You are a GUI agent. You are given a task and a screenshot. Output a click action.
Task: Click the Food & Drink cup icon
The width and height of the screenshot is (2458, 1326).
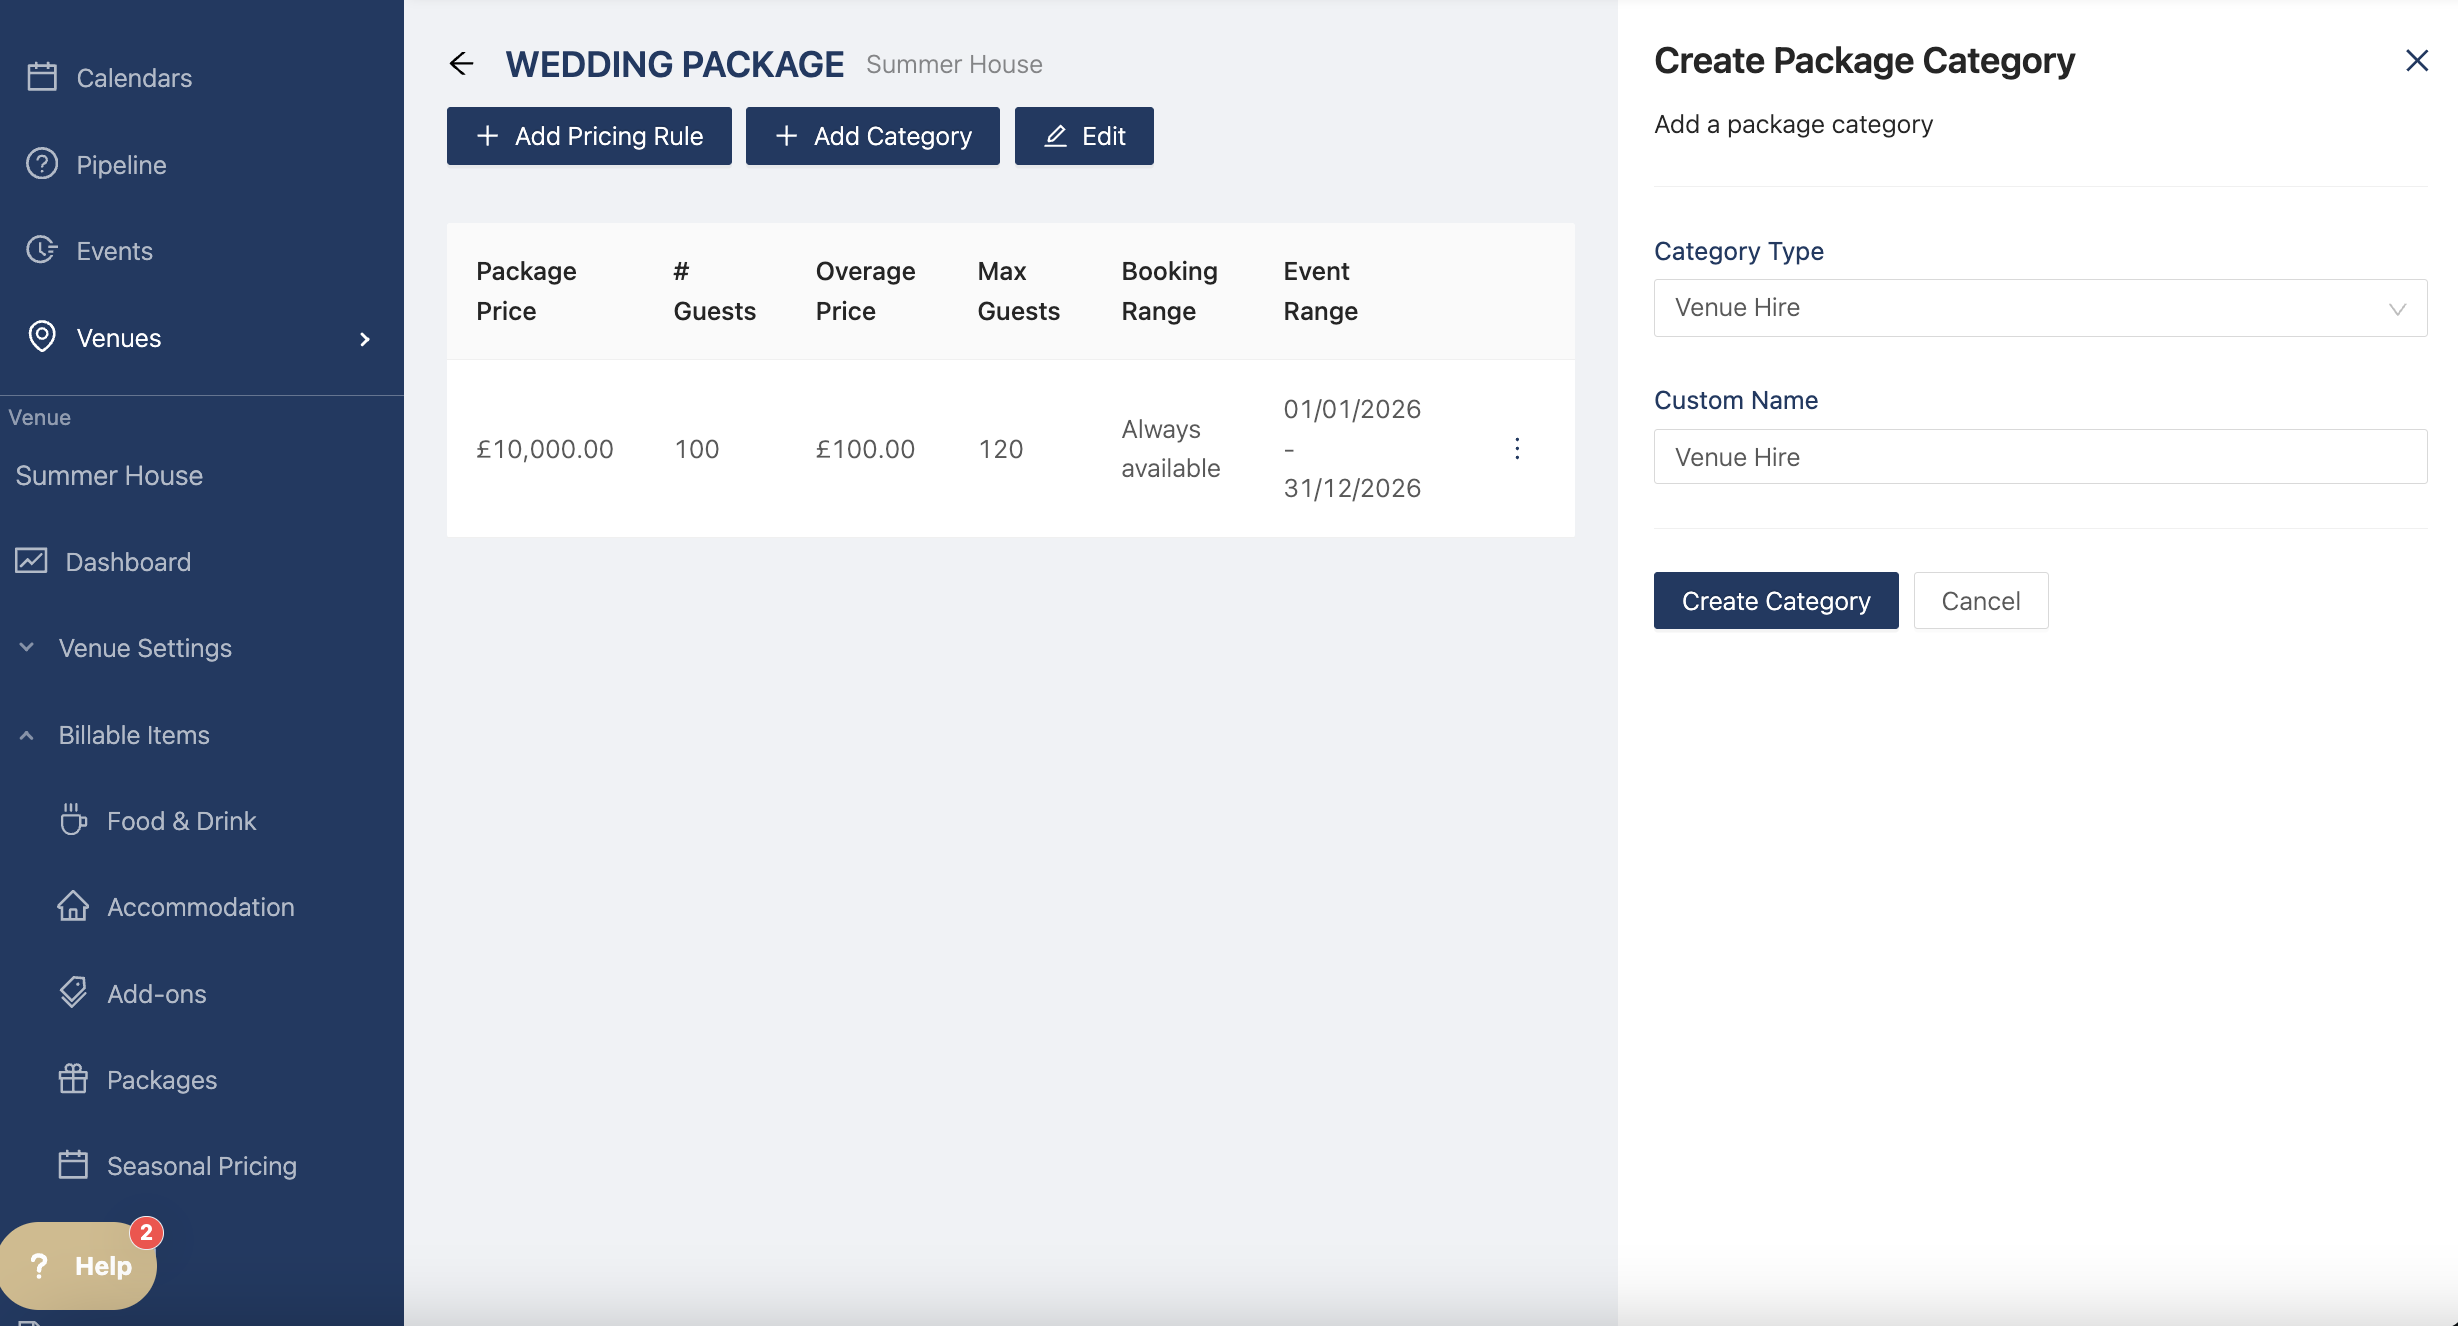(x=73, y=820)
